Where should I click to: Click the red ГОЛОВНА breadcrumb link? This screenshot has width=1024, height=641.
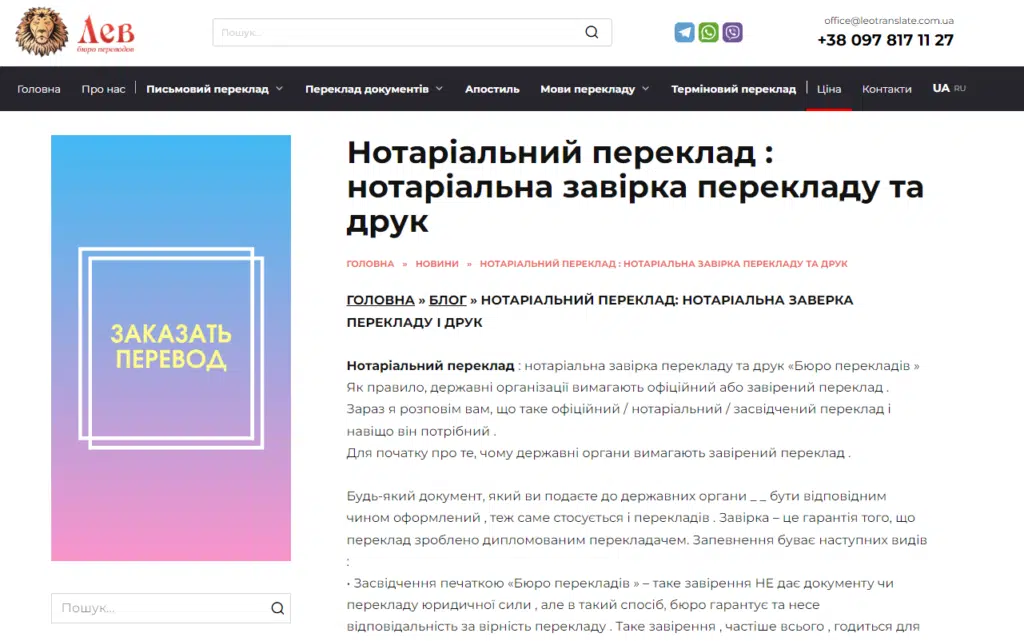coord(370,264)
